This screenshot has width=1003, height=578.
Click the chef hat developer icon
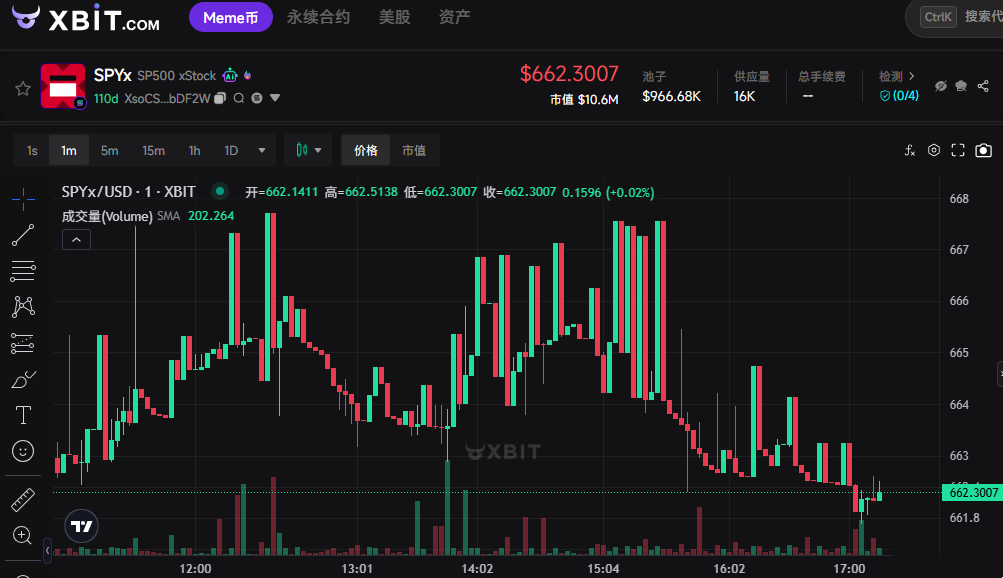(961, 86)
